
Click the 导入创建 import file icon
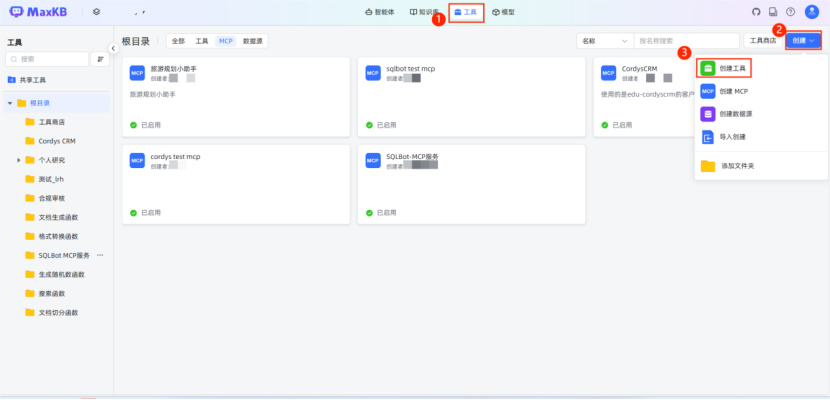708,137
